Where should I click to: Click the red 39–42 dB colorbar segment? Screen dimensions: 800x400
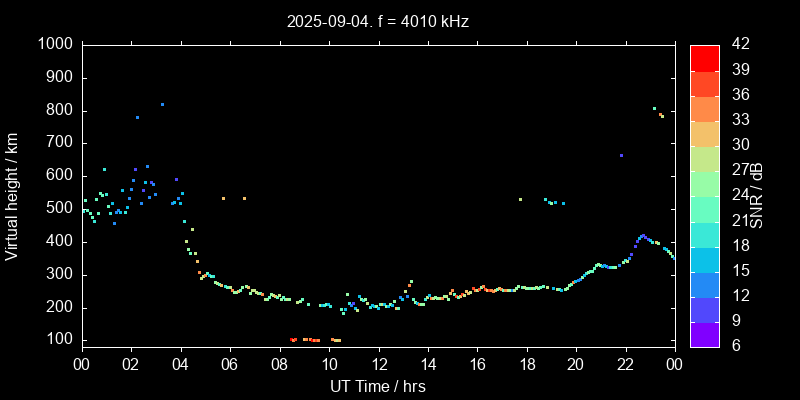pos(704,58)
